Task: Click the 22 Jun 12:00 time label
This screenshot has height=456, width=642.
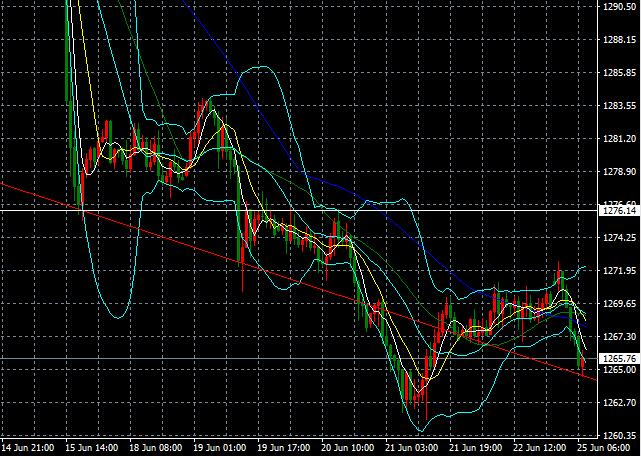Action: tap(540, 448)
